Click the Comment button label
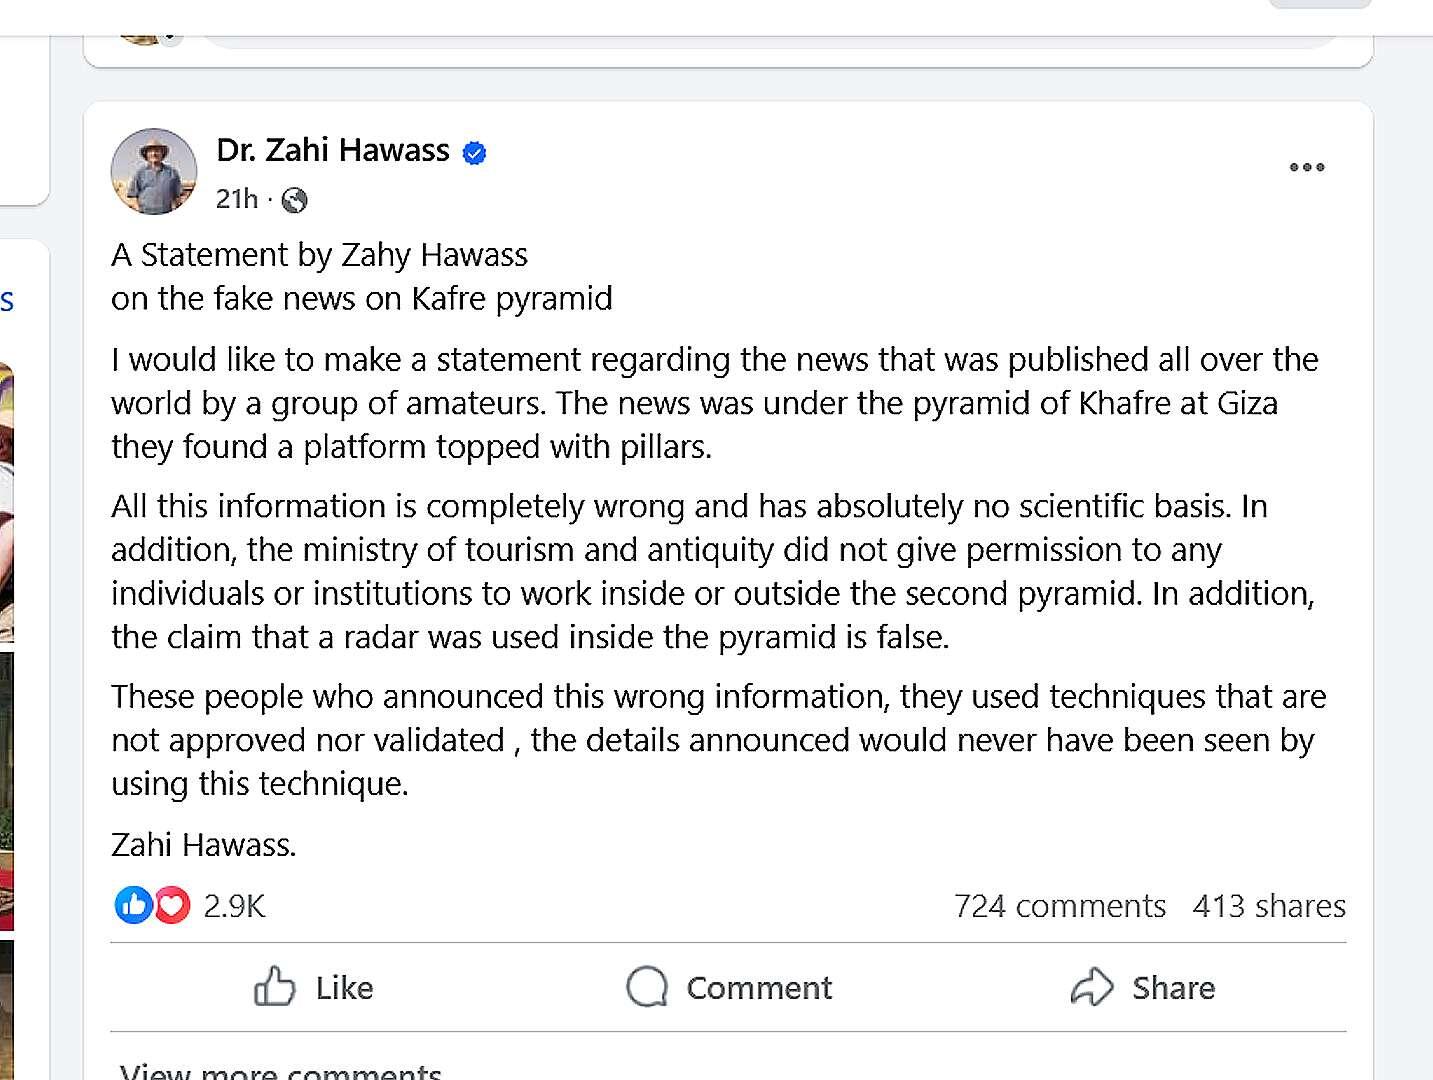Screen dimensions: 1433x1080 pyautogui.click(x=759, y=988)
